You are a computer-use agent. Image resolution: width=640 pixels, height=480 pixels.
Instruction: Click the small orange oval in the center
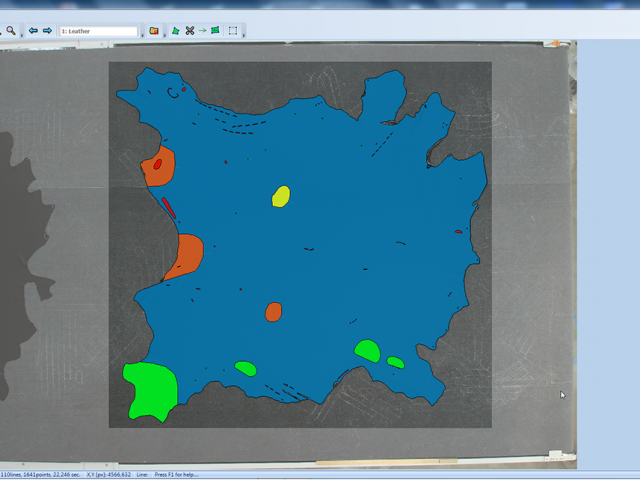click(x=273, y=312)
